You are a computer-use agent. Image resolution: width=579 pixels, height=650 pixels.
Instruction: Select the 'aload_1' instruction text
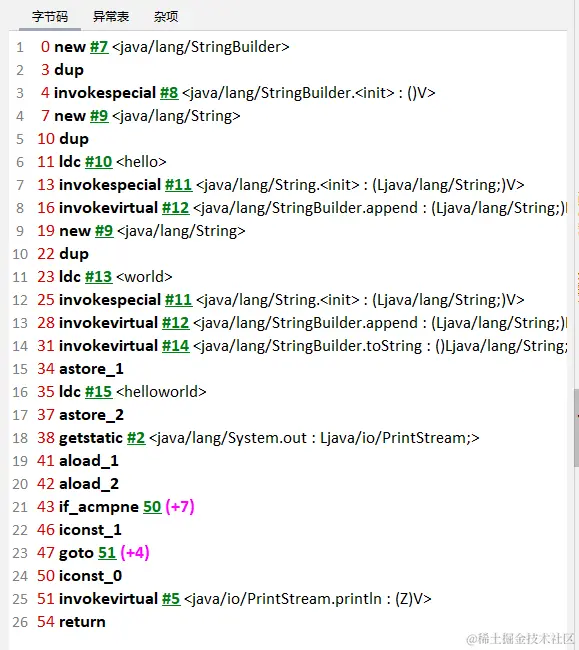click(89, 461)
